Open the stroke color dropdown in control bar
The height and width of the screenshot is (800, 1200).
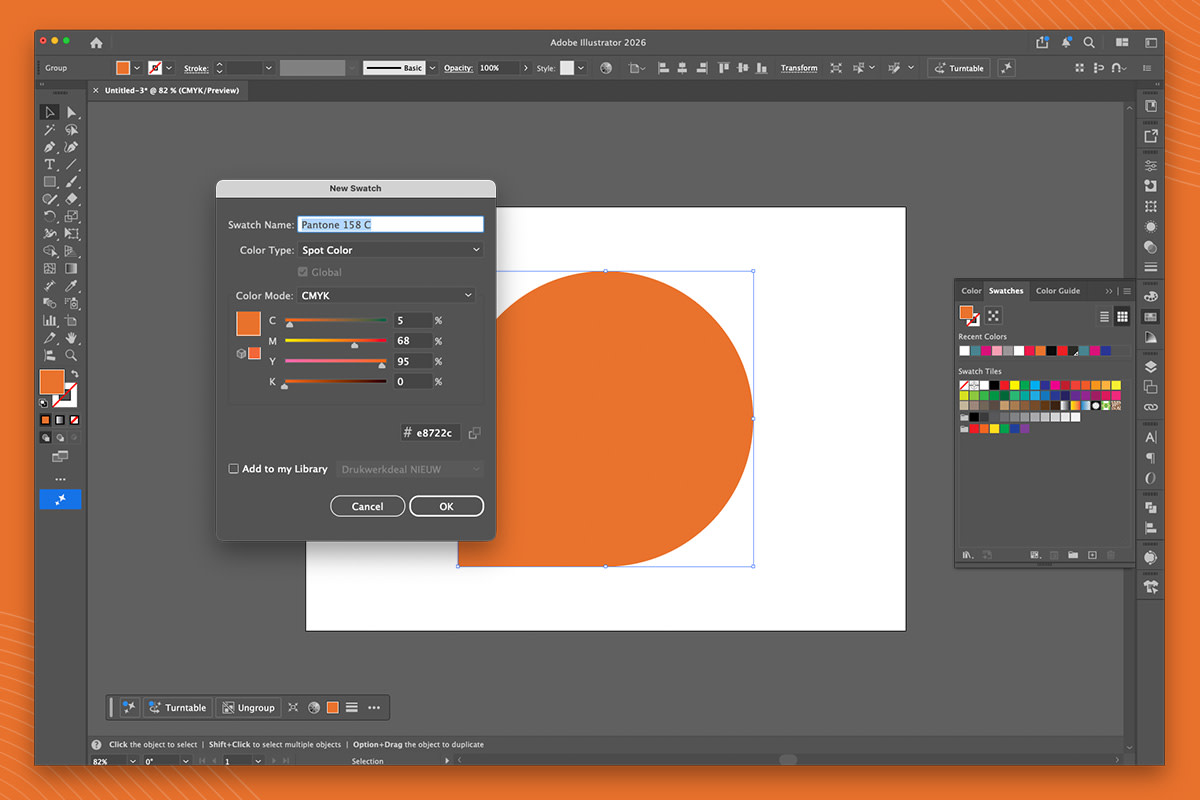click(169, 68)
